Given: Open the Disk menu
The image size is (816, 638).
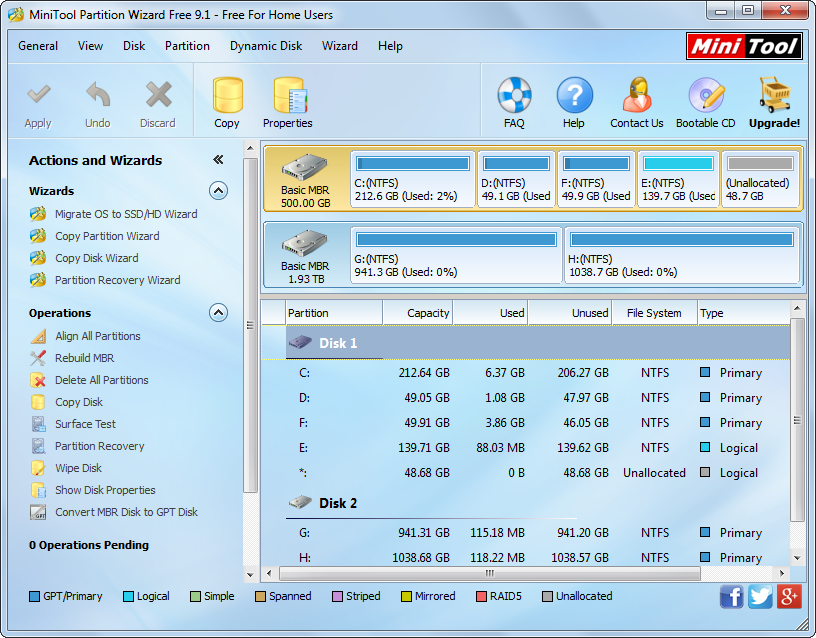Looking at the screenshot, I should click(134, 46).
